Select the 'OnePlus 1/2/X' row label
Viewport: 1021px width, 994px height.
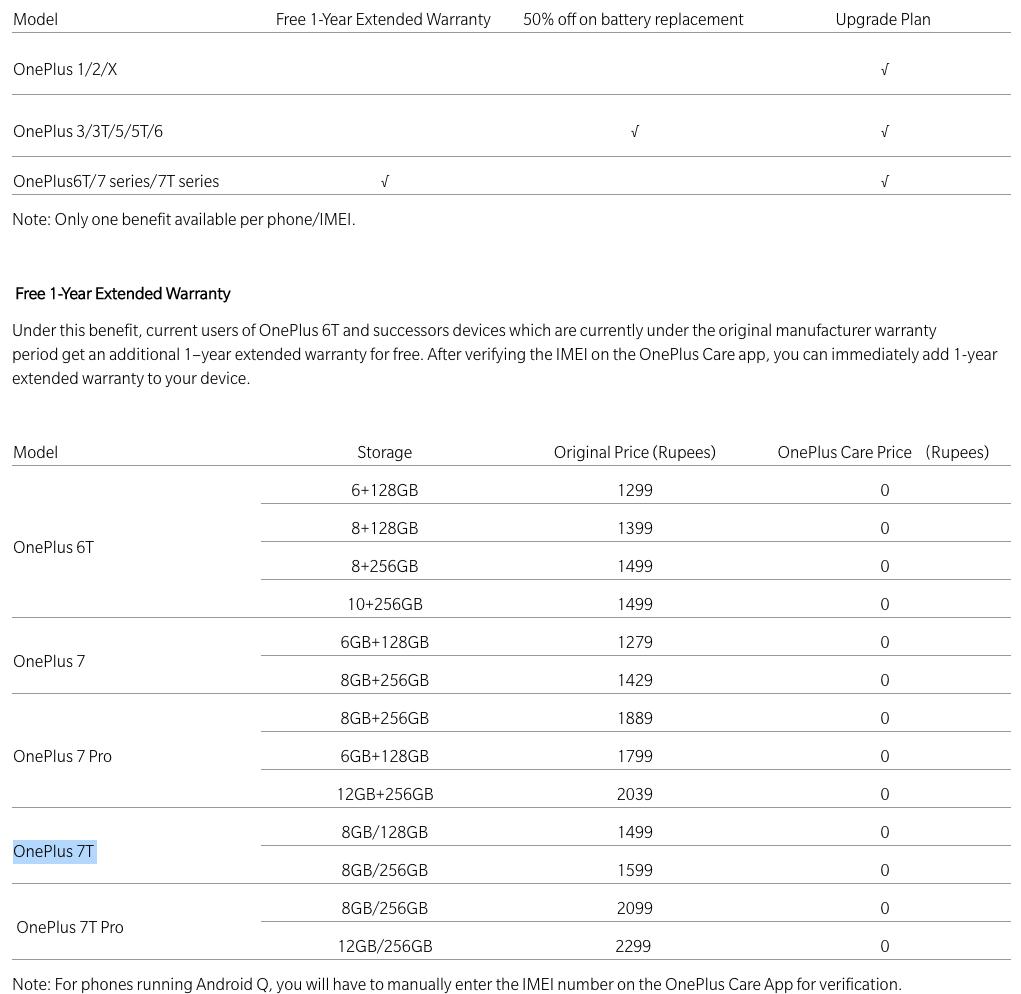point(65,69)
